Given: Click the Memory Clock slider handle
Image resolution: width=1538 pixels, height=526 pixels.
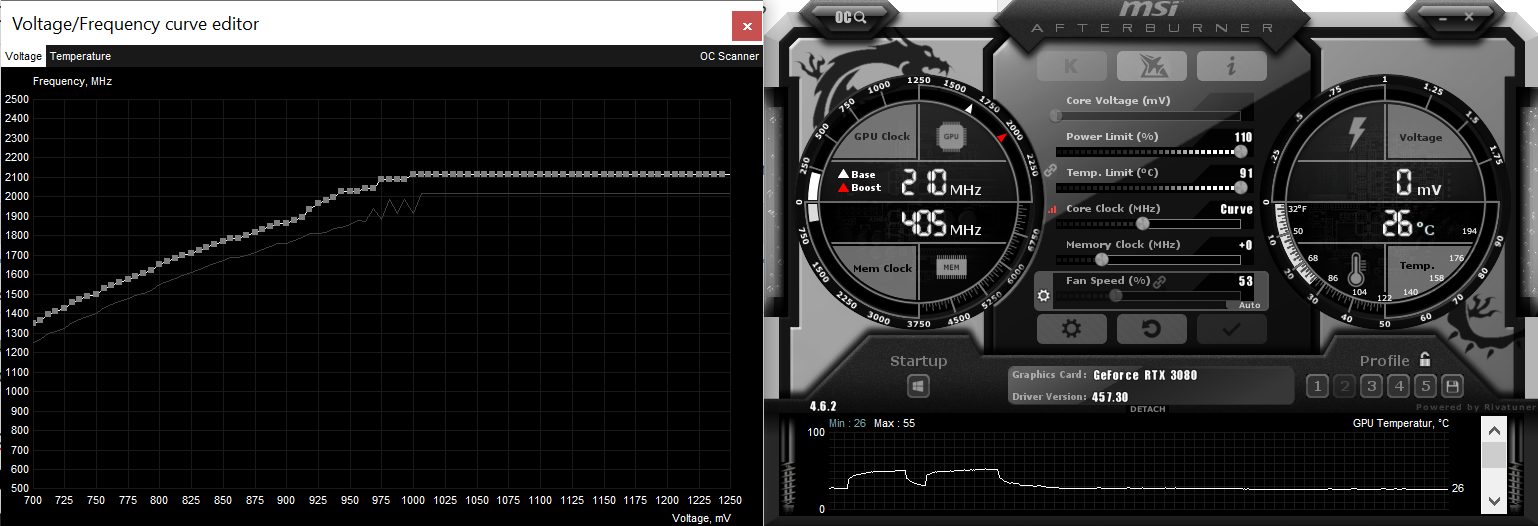Looking at the screenshot, I should tap(1101, 259).
